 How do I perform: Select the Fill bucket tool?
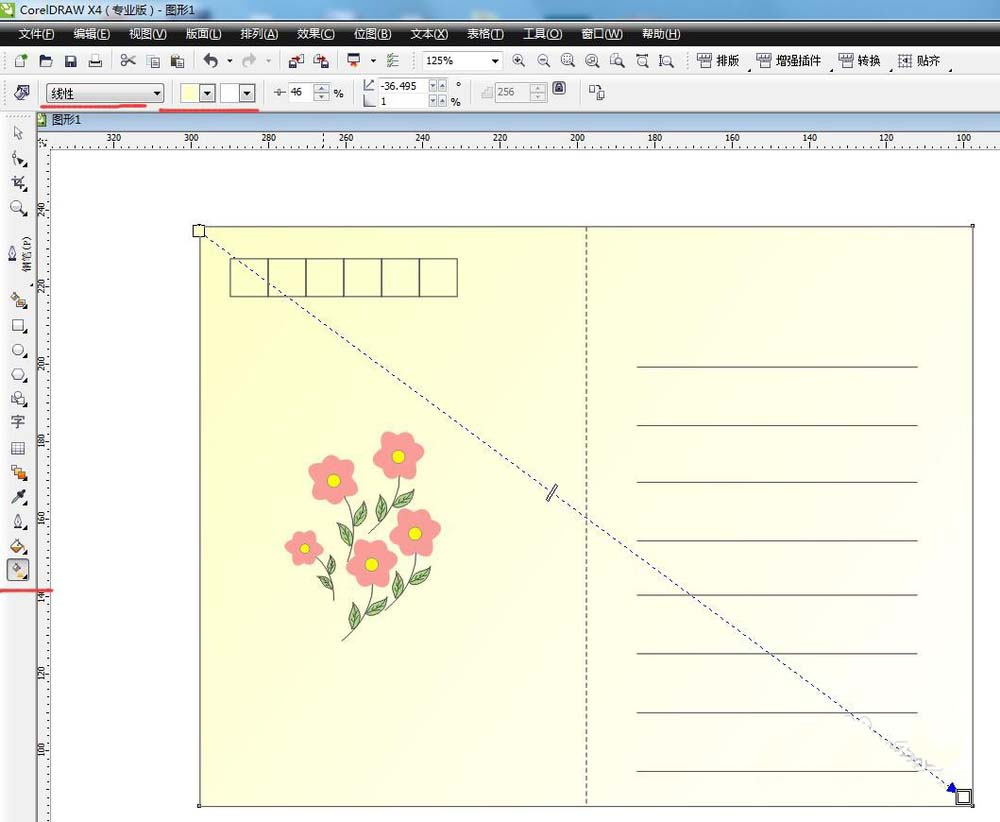(x=18, y=546)
